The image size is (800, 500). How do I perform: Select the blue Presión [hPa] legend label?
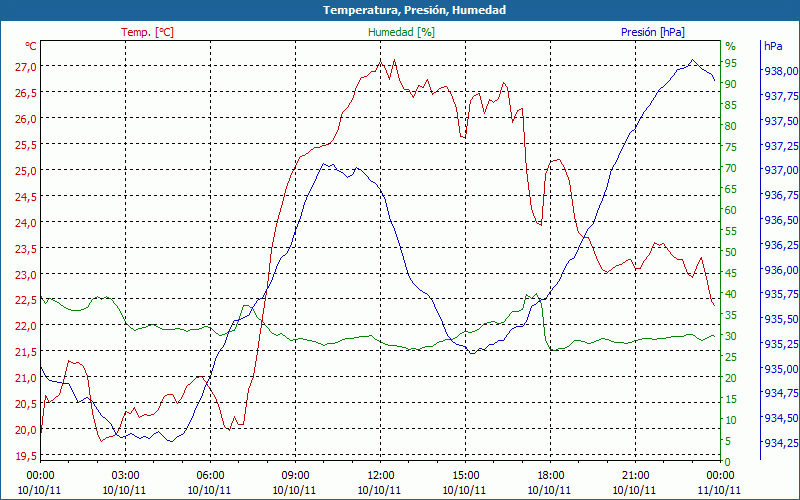click(653, 32)
